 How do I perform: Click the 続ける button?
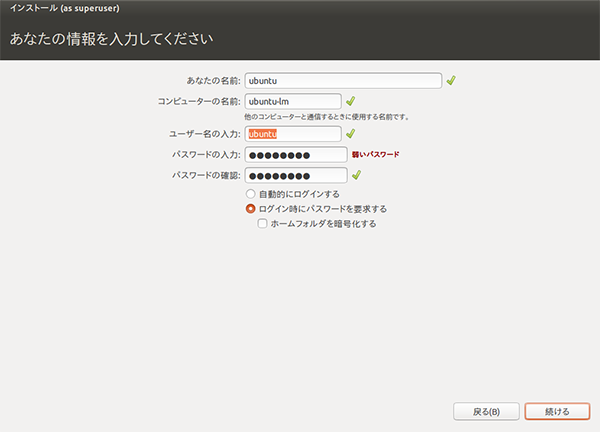click(557, 412)
